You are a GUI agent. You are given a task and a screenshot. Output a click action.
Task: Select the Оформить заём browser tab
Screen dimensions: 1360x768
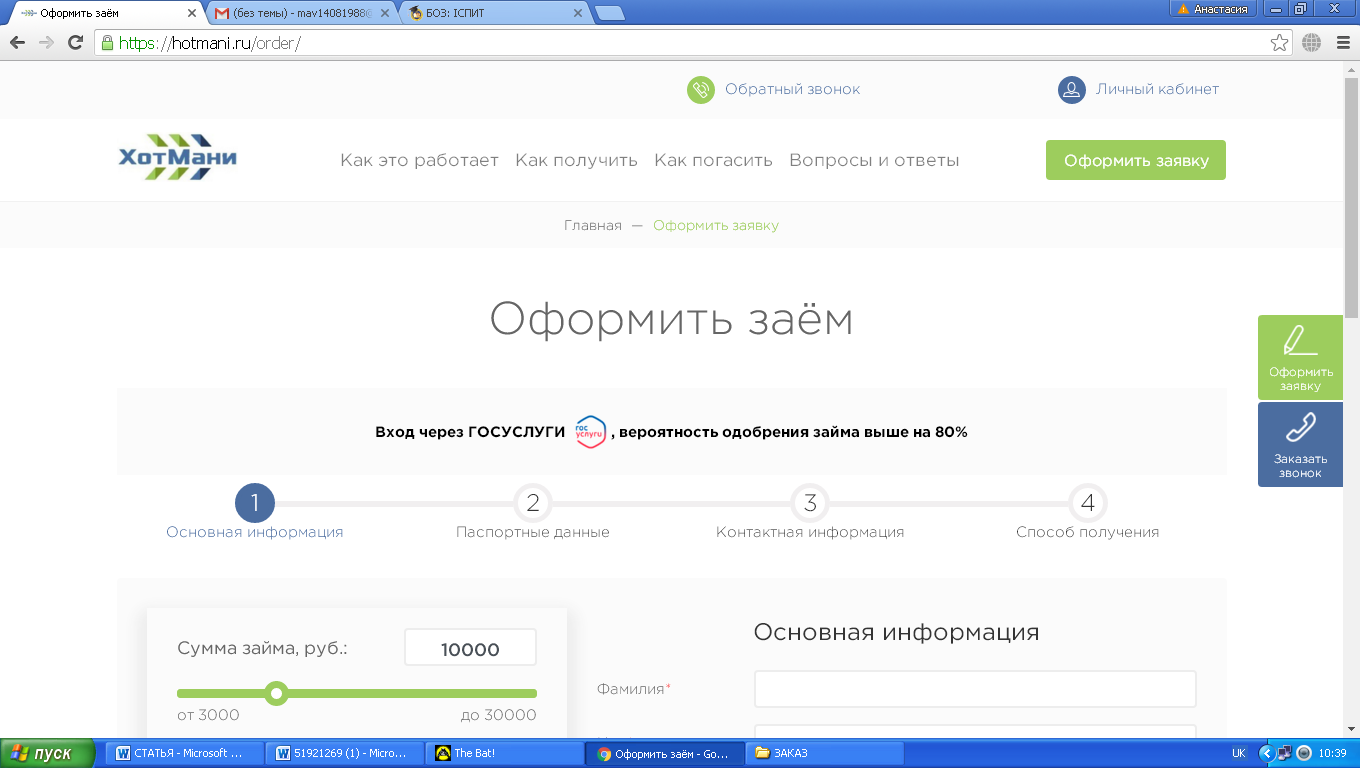tap(108, 13)
